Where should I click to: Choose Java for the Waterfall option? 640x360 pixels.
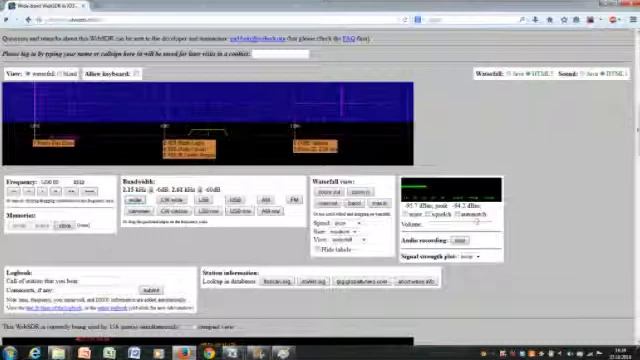click(509, 74)
